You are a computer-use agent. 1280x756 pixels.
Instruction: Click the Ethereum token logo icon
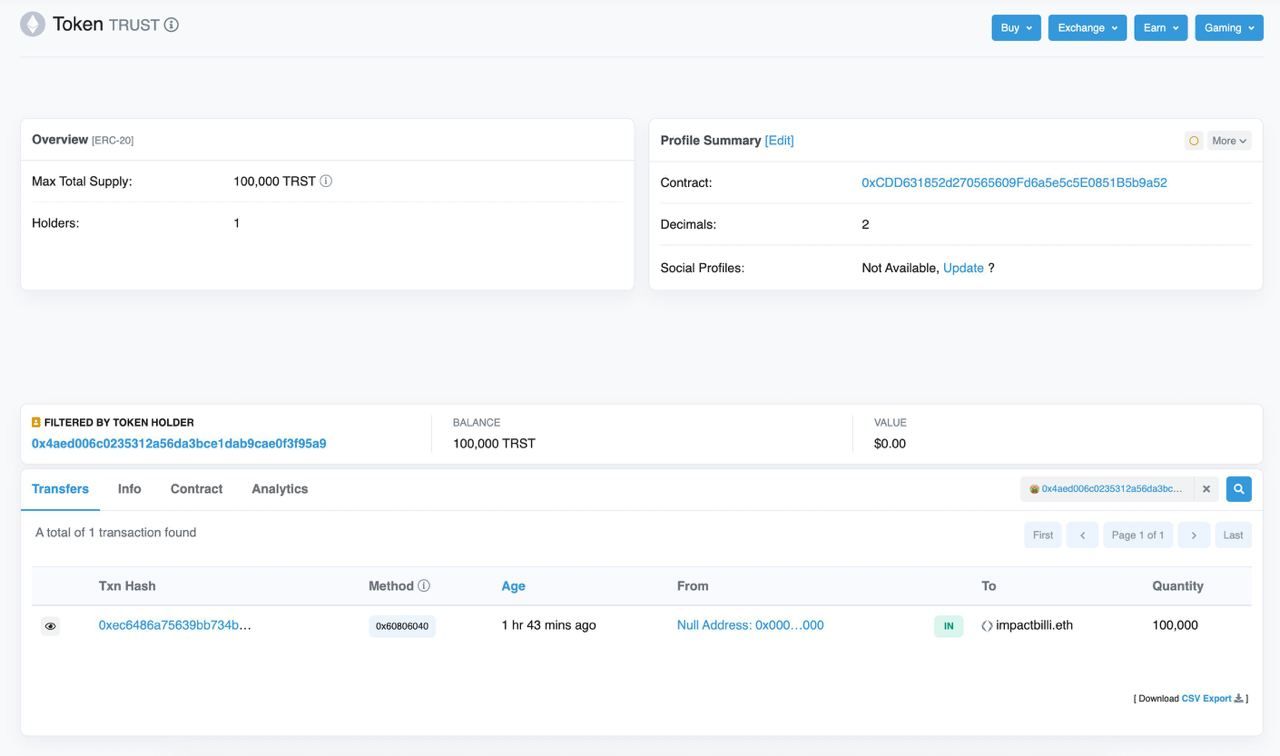[x=33, y=25]
